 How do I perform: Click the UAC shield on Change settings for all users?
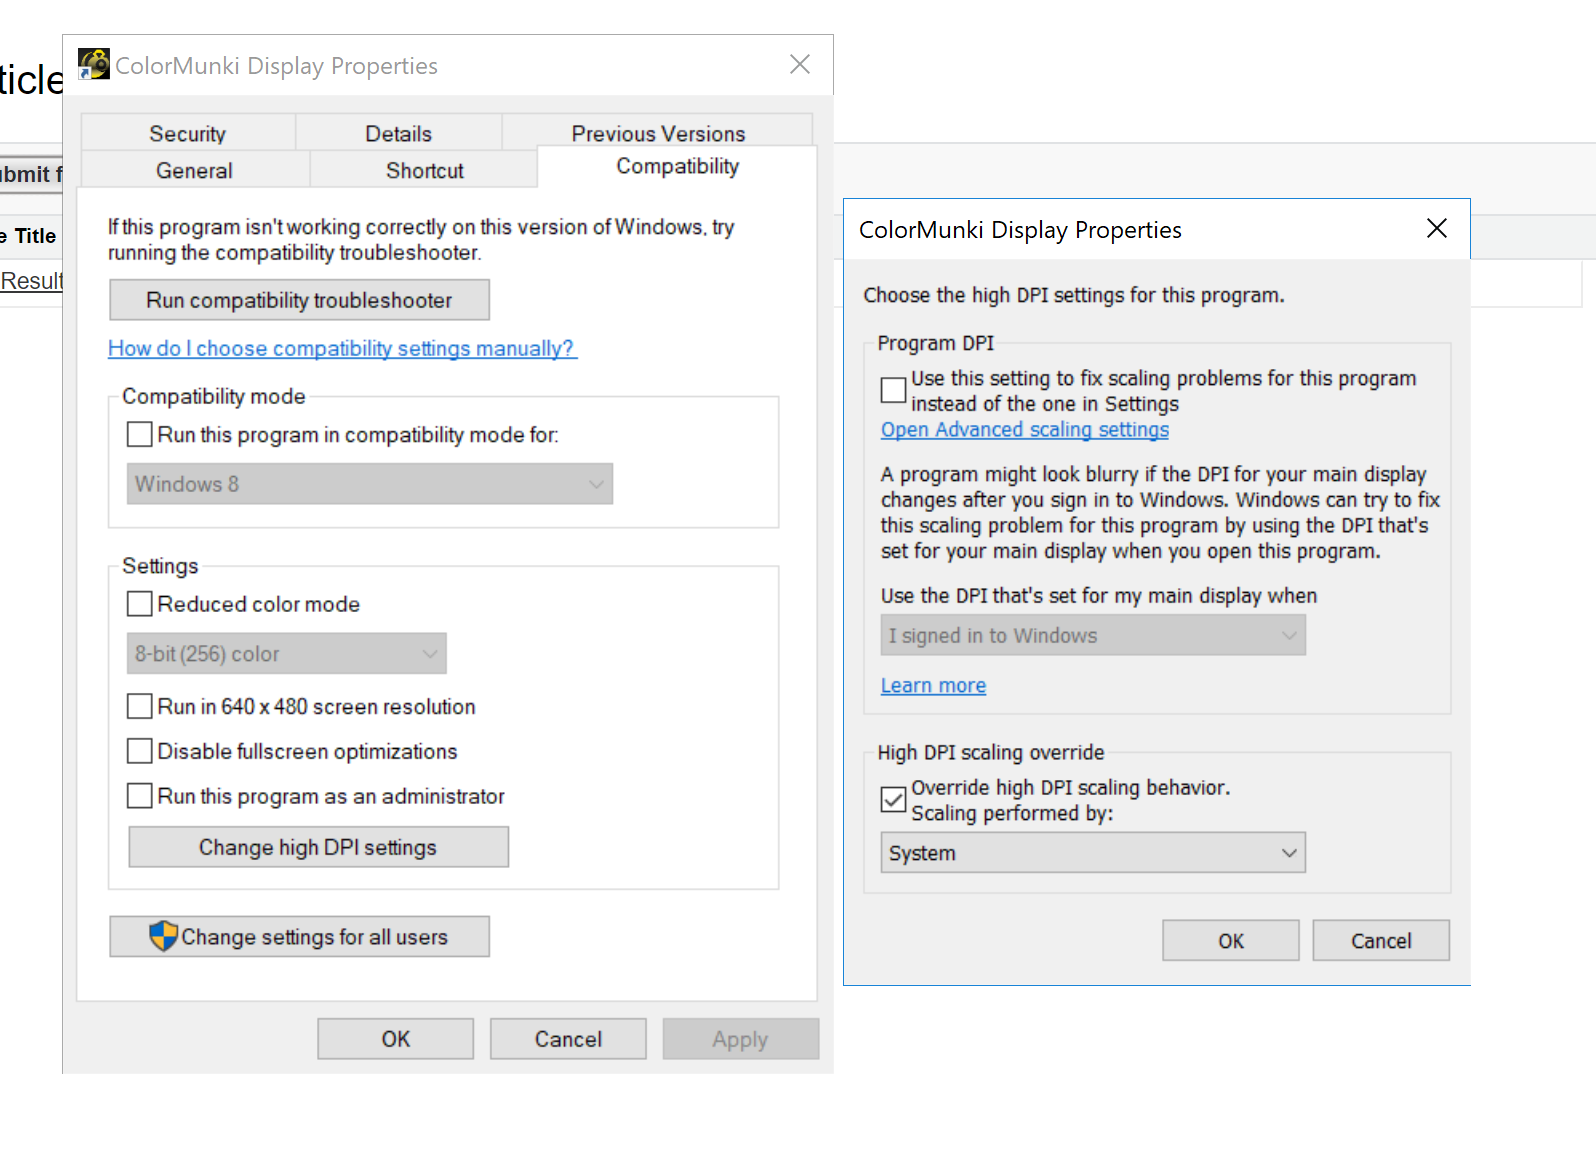(x=165, y=937)
